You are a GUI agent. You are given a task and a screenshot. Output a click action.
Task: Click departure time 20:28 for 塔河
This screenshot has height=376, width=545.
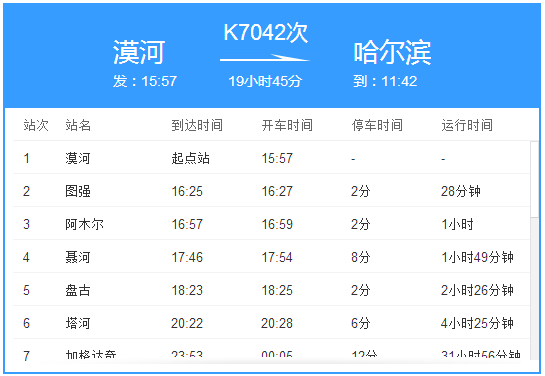point(277,324)
